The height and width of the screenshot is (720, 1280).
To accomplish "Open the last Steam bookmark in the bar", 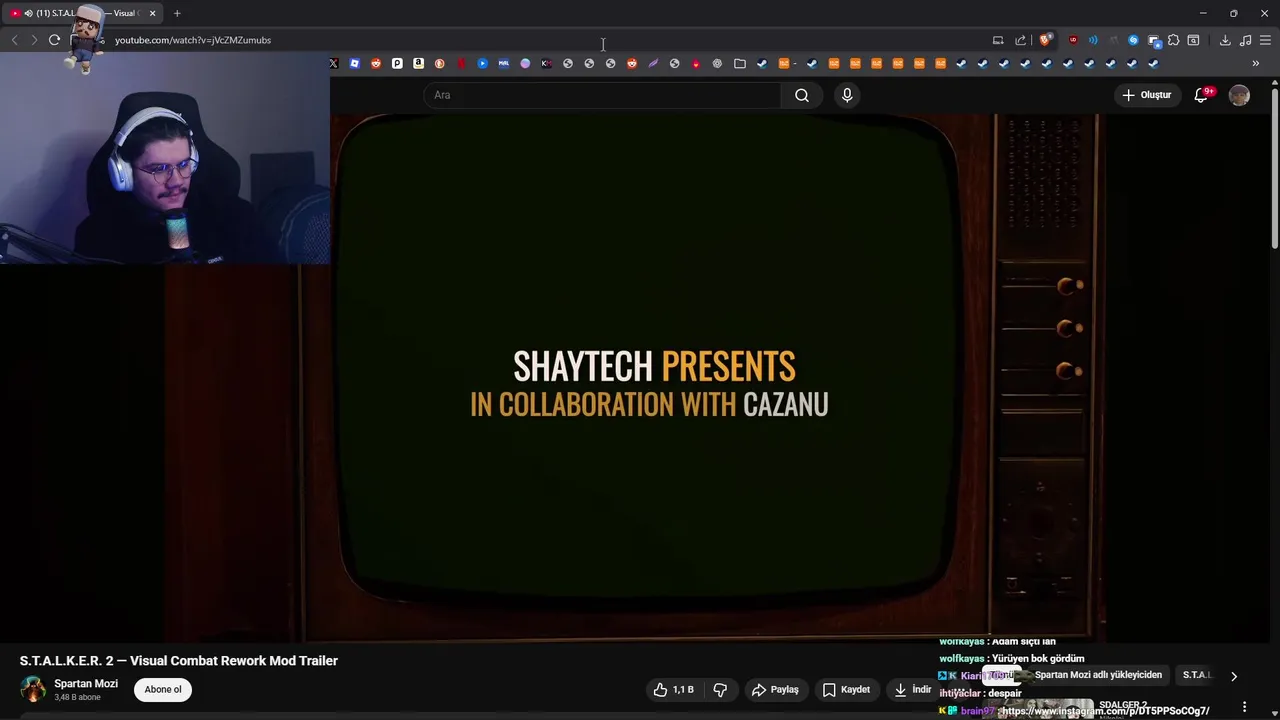I will [1153, 63].
